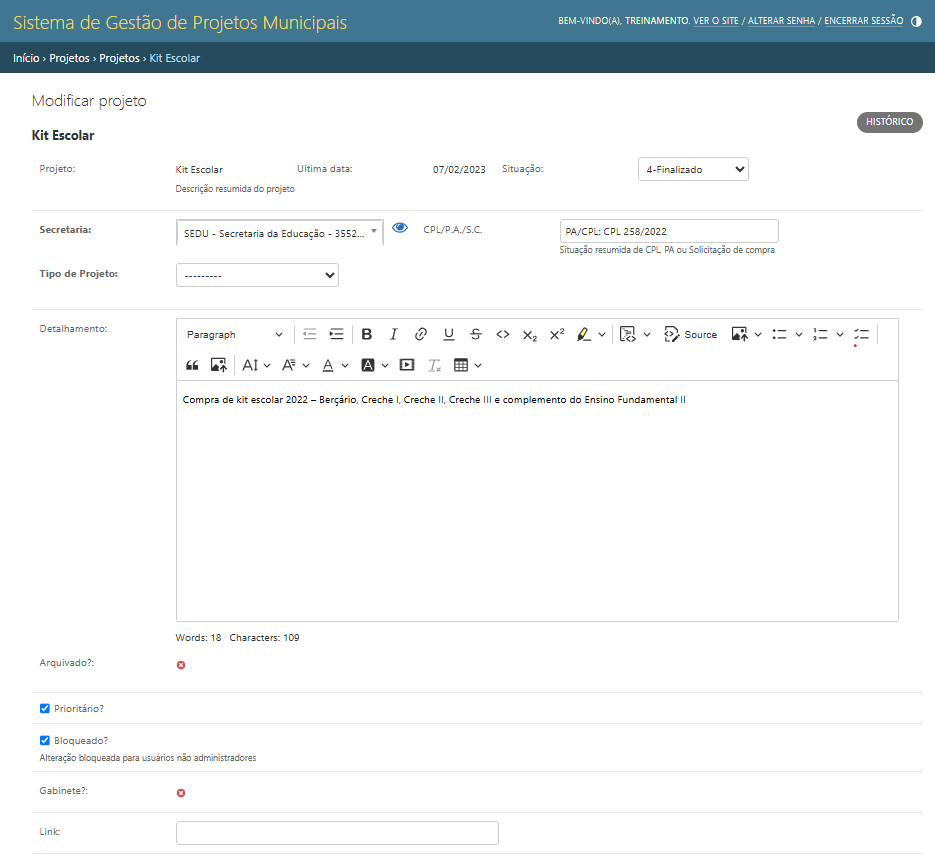Viewport: 935px width, 865px height.
Task: Toggle bold formatting in the editor
Action: 367,334
